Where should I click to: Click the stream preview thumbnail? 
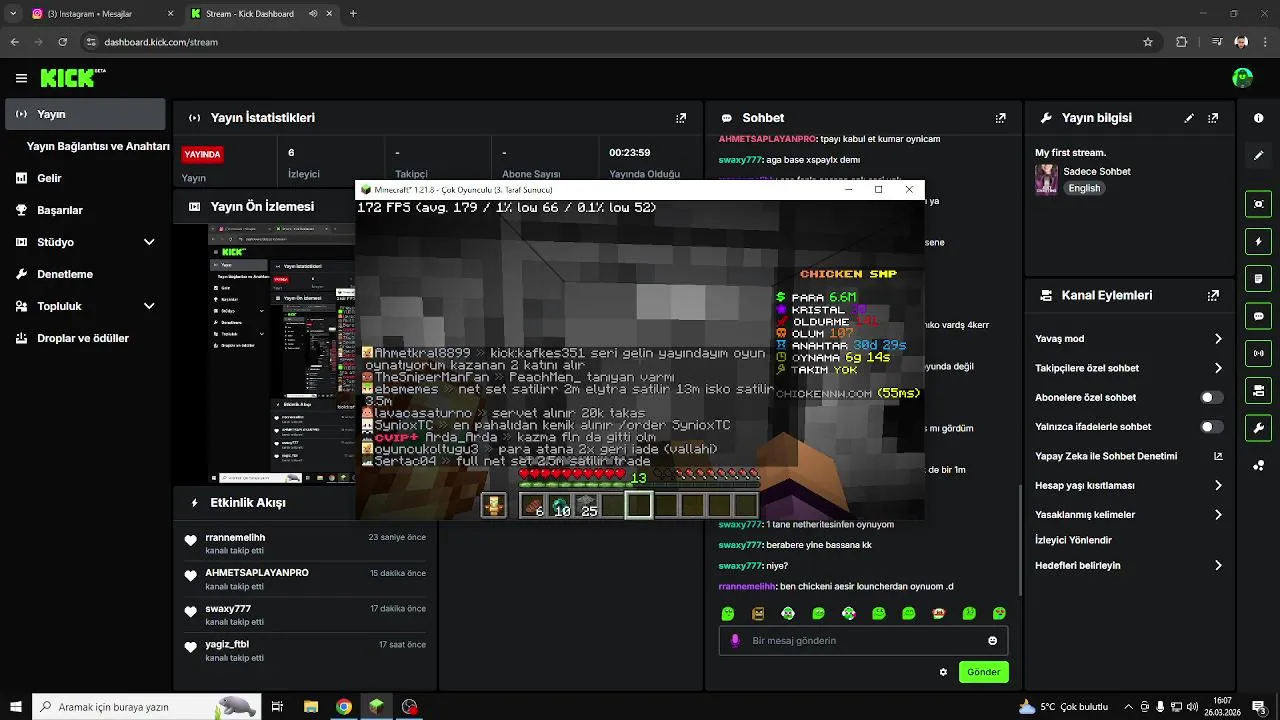282,355
